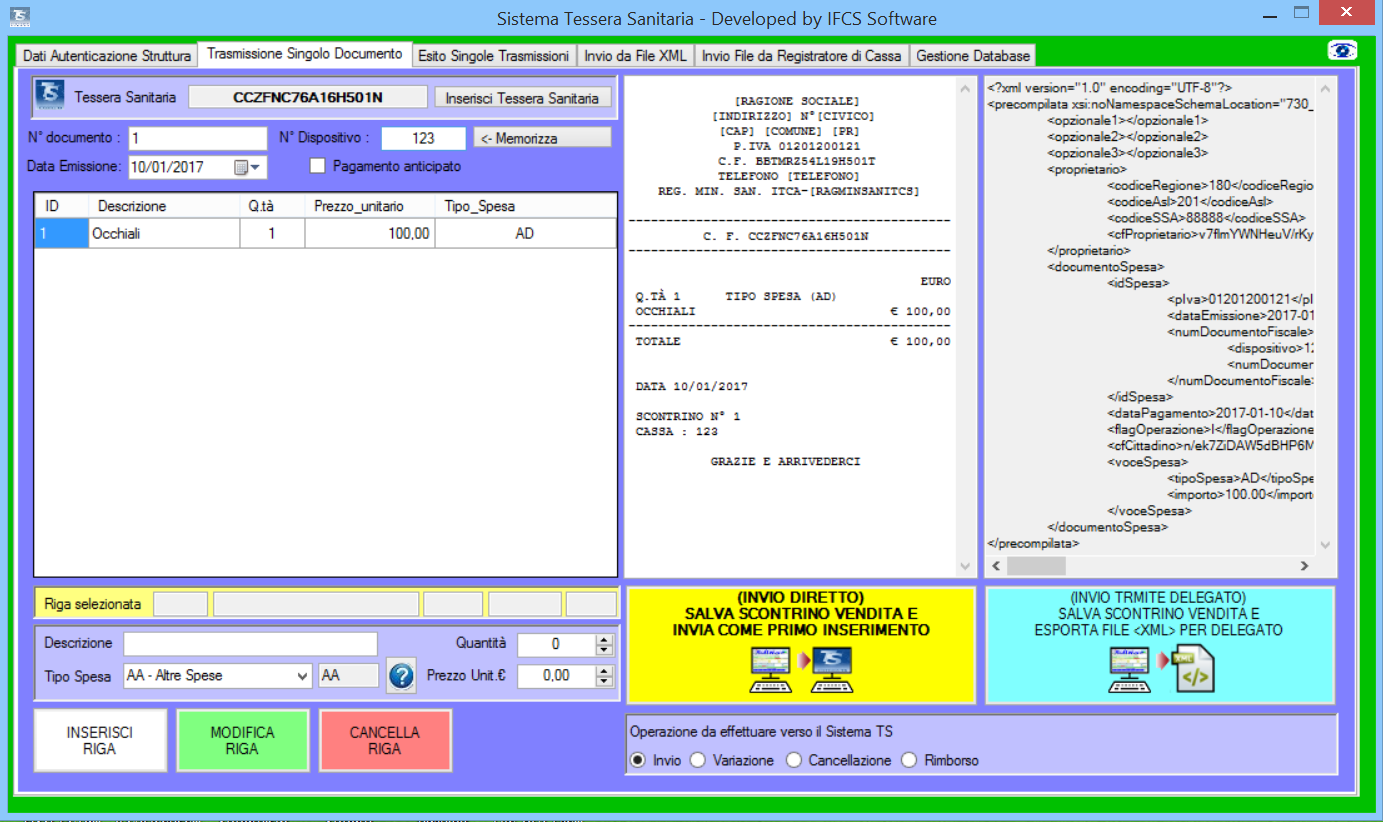Decrease Prezzo Unit.€ with the down arrow
This screenshot has height=822, width=1383.
[x=603, y=681]
